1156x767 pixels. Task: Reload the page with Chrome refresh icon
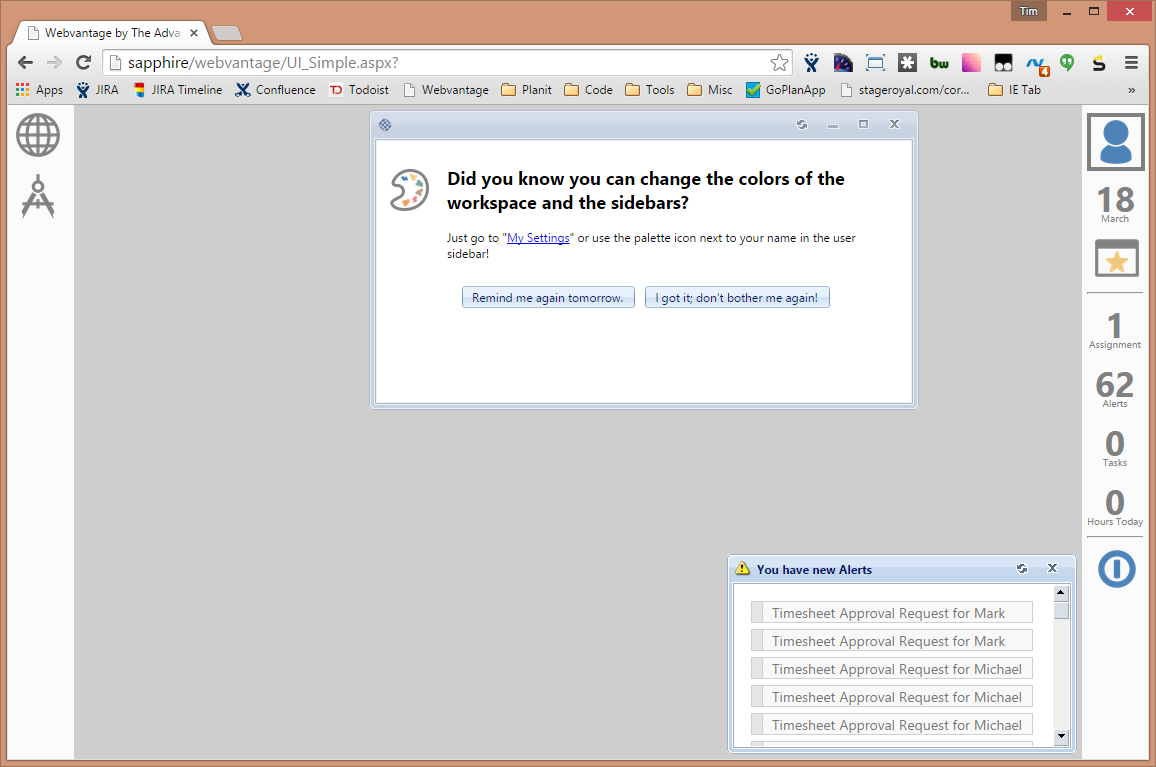pyautogui.click(x=83, y=63)
